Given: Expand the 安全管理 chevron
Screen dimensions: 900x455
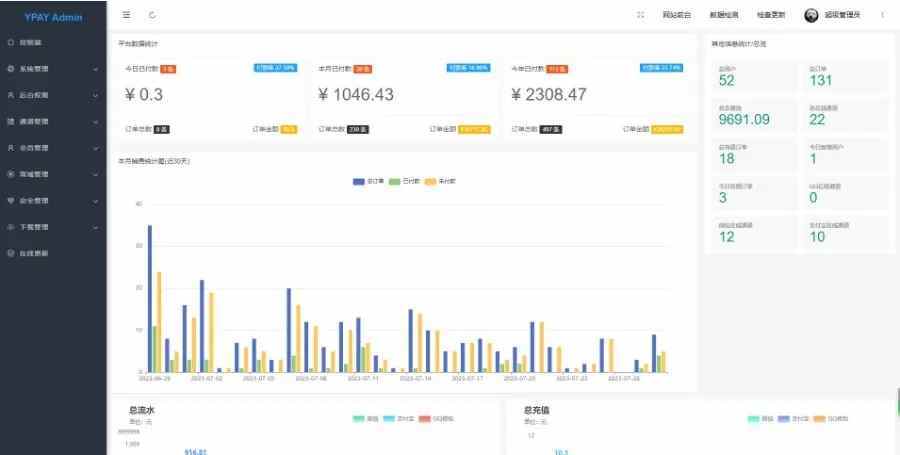Looking at the screenshot, I should (x=95, y=201).
